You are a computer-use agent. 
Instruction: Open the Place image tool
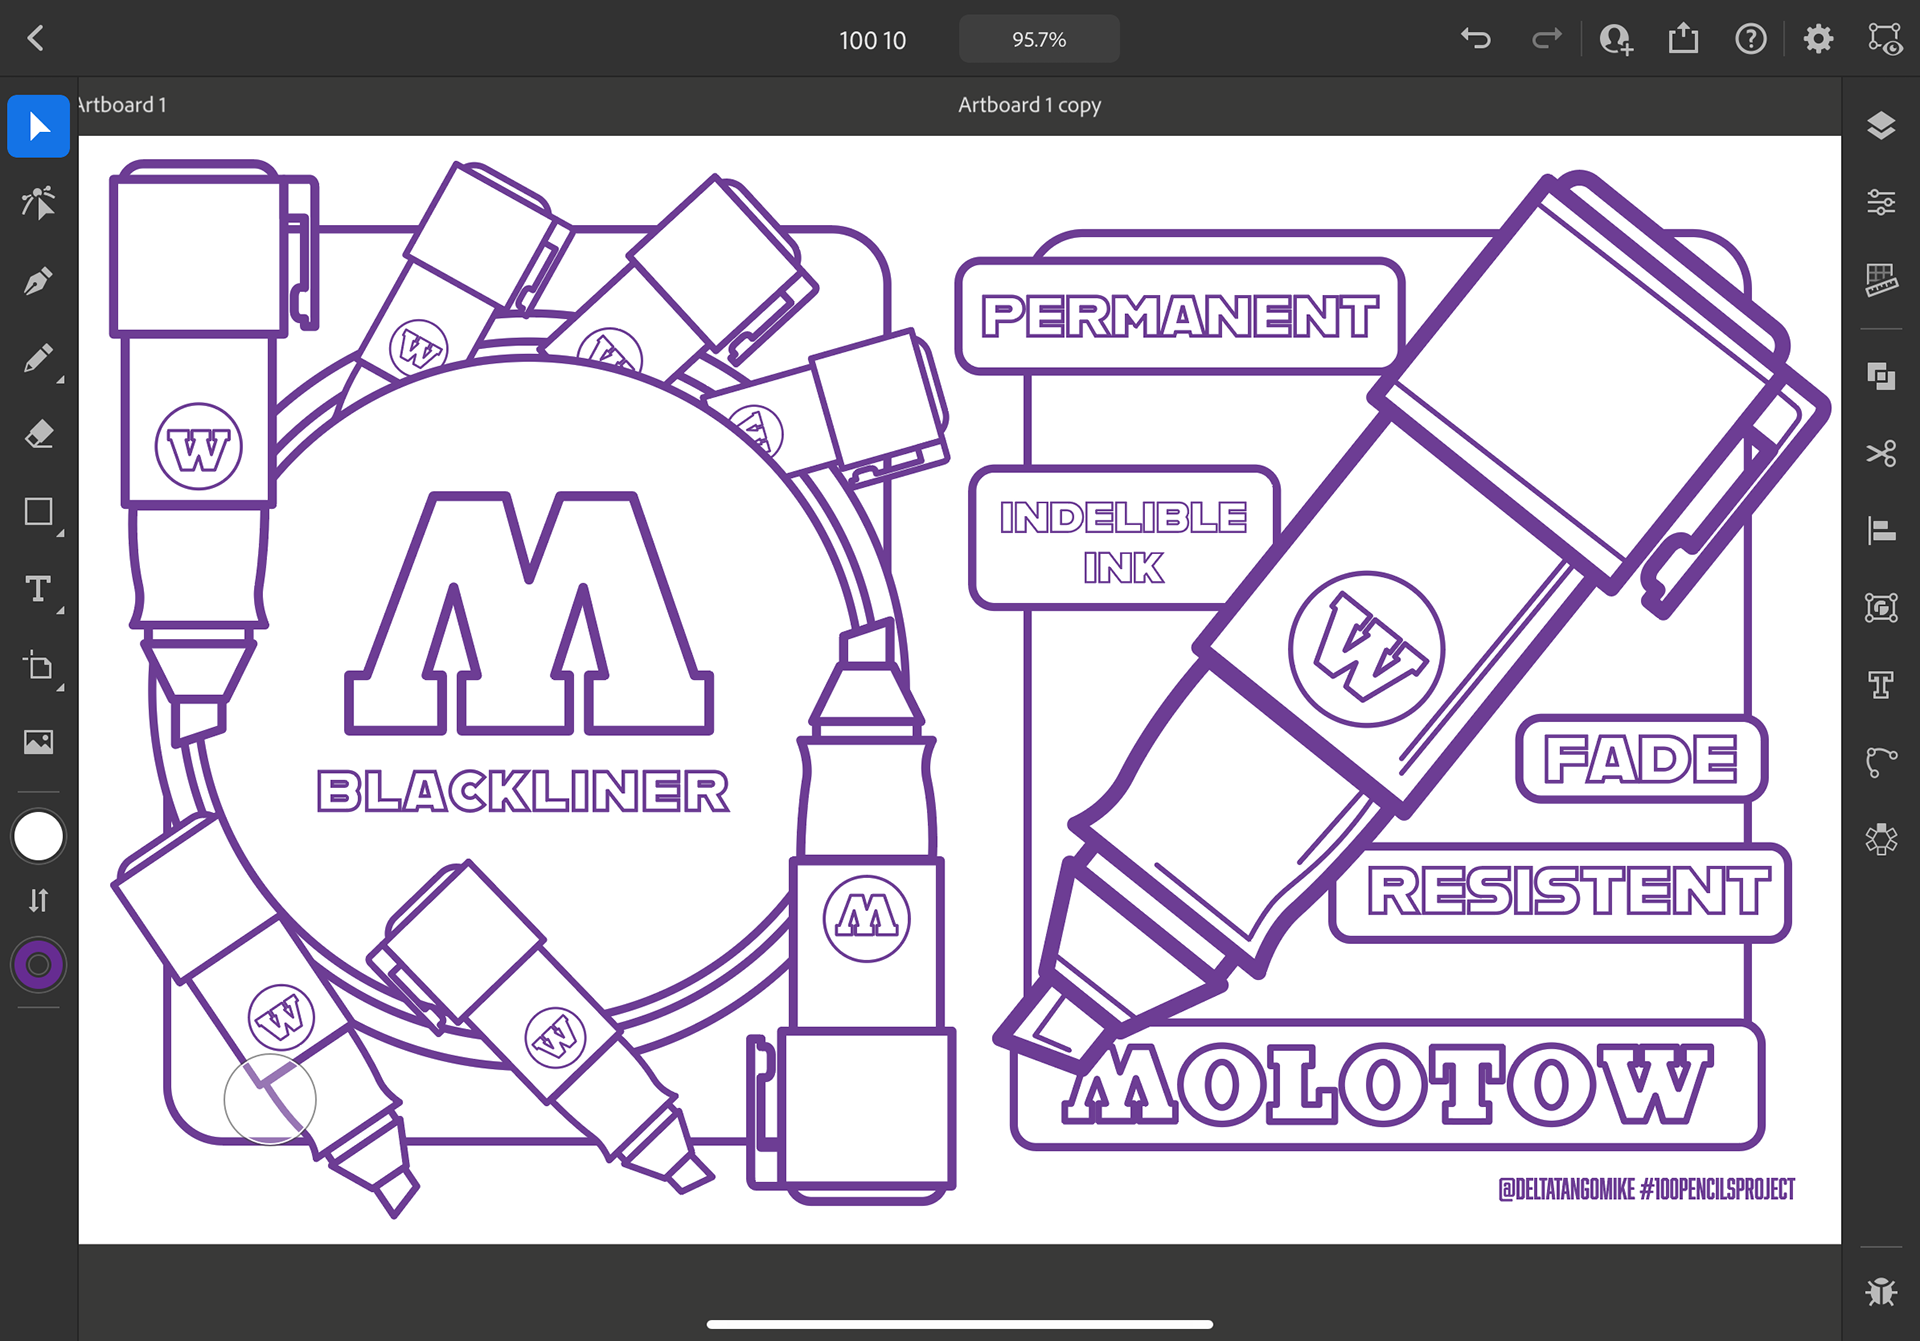click(38, 742)
